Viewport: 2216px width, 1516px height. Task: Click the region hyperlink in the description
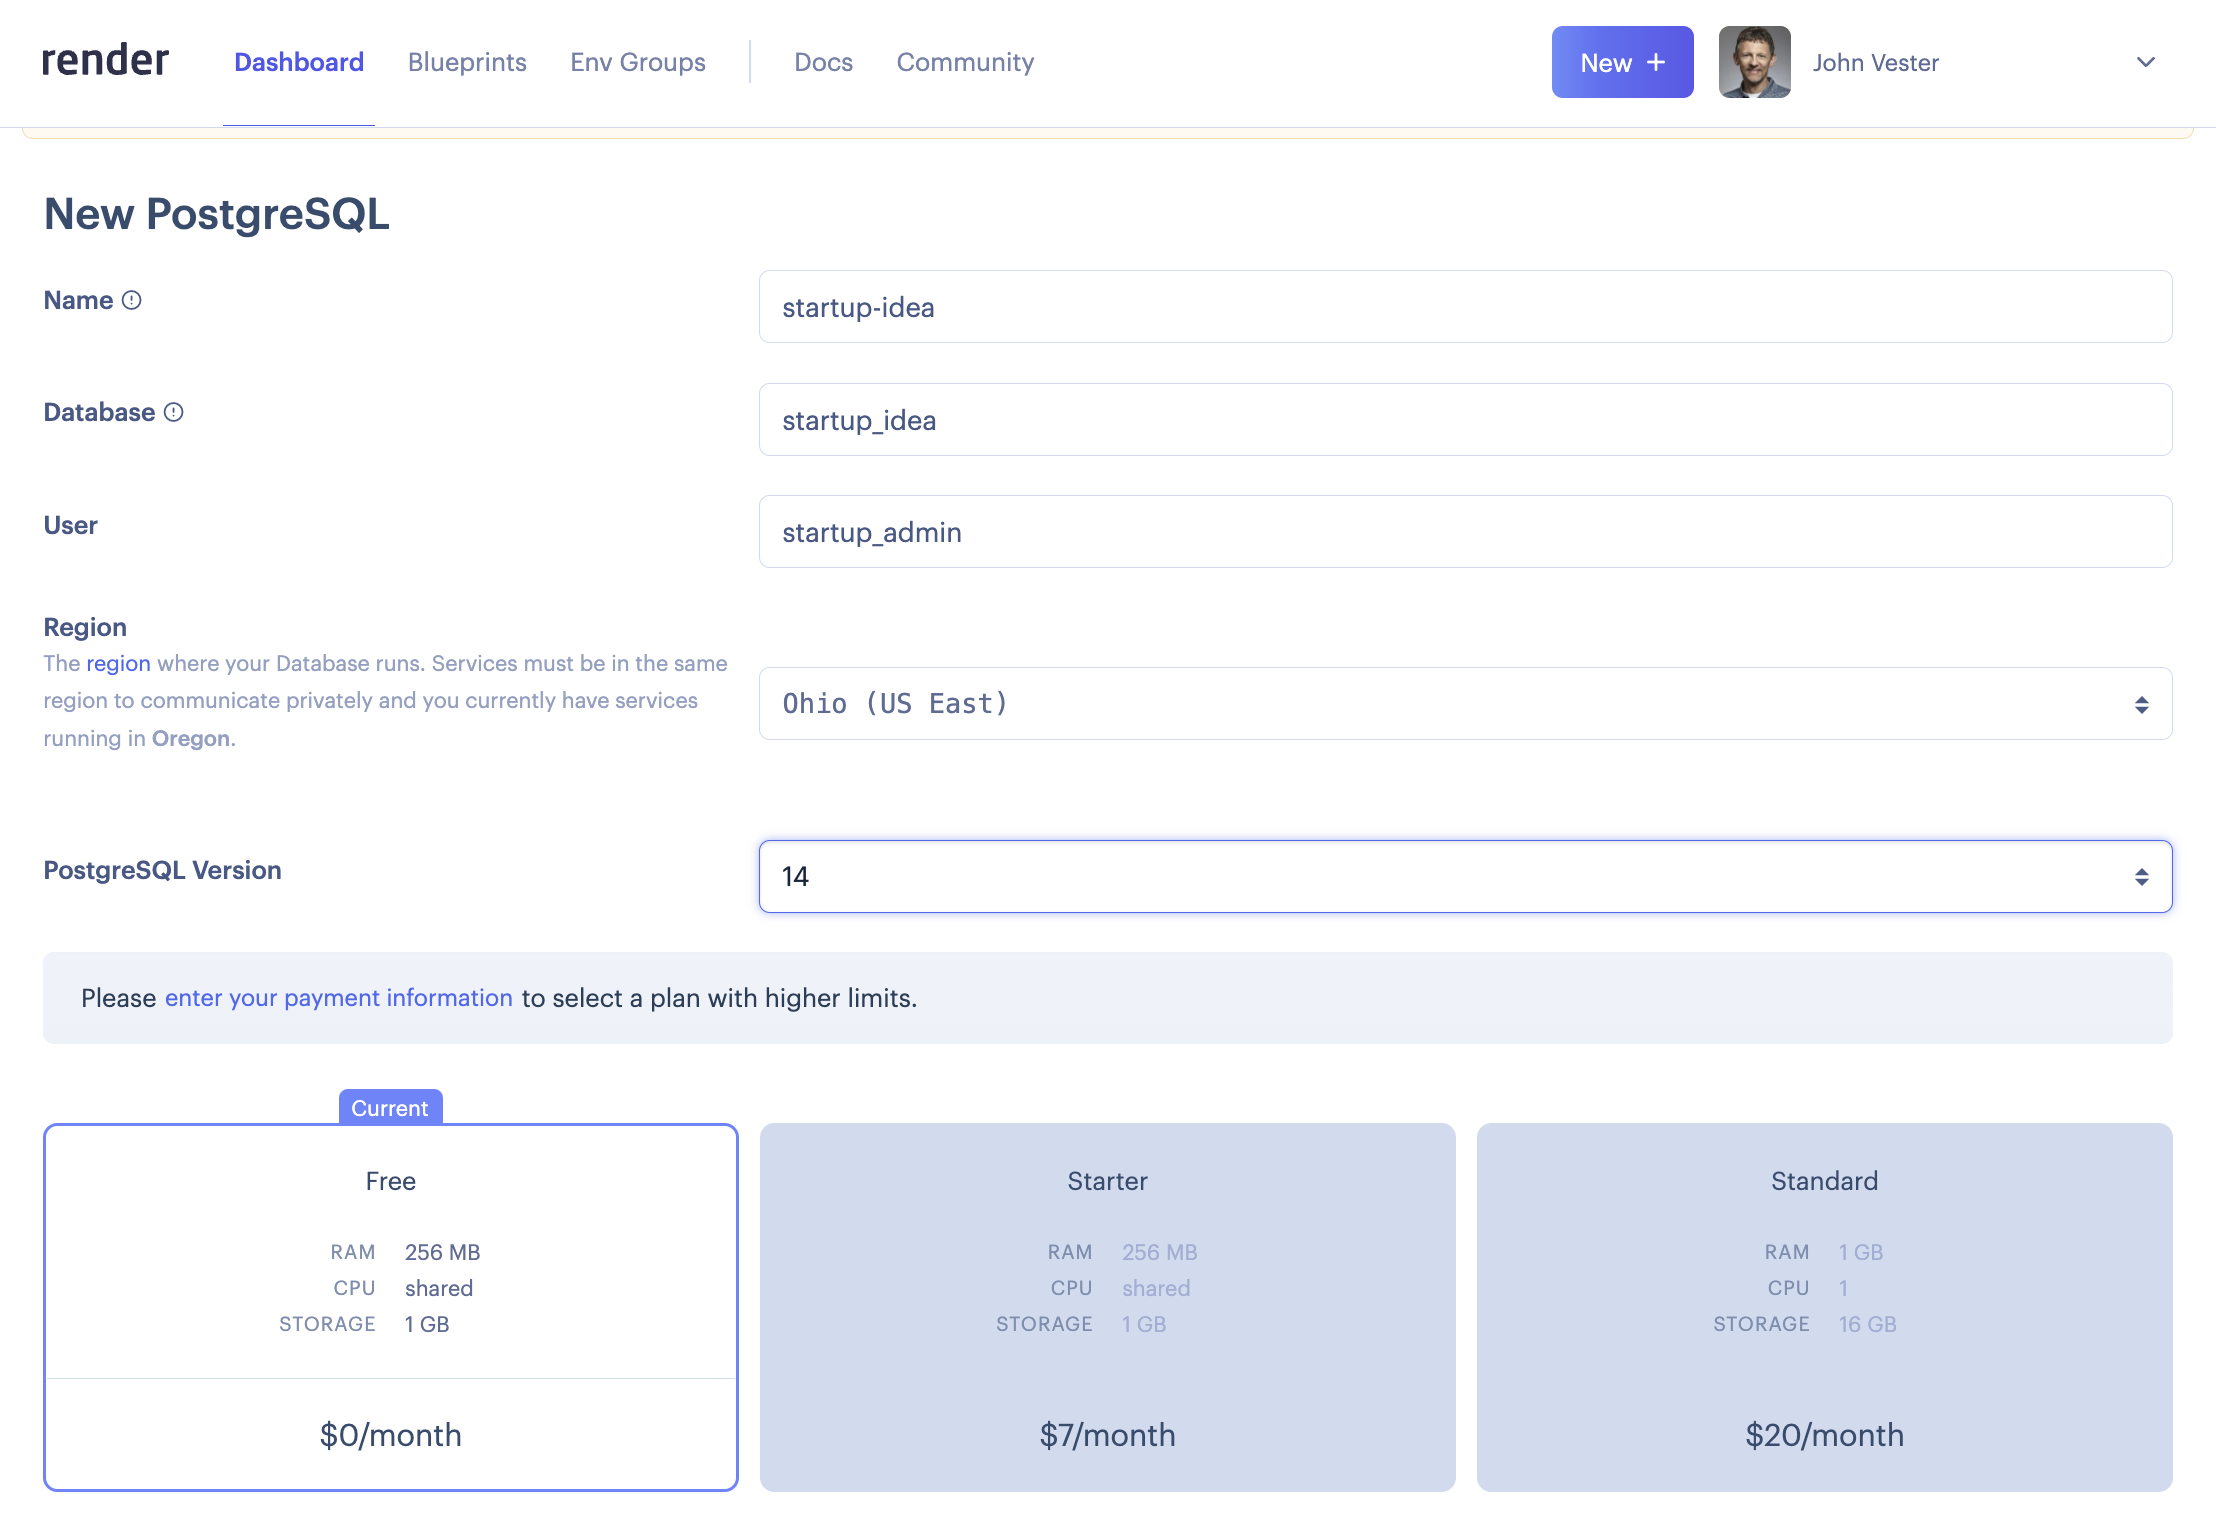click(118, 663)
